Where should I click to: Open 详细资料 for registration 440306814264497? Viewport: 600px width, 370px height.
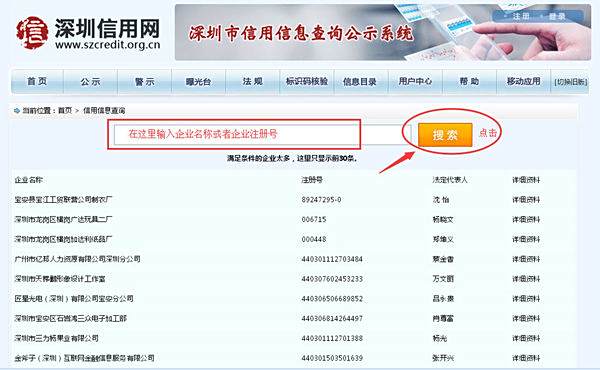point(526,319)
